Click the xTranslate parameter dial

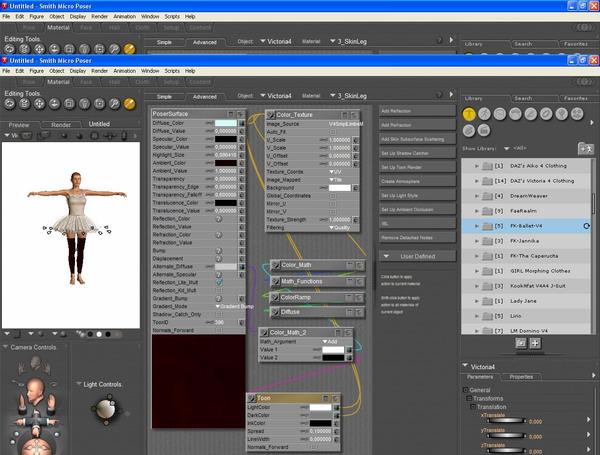pyautogui.click(x=505, y=421)
